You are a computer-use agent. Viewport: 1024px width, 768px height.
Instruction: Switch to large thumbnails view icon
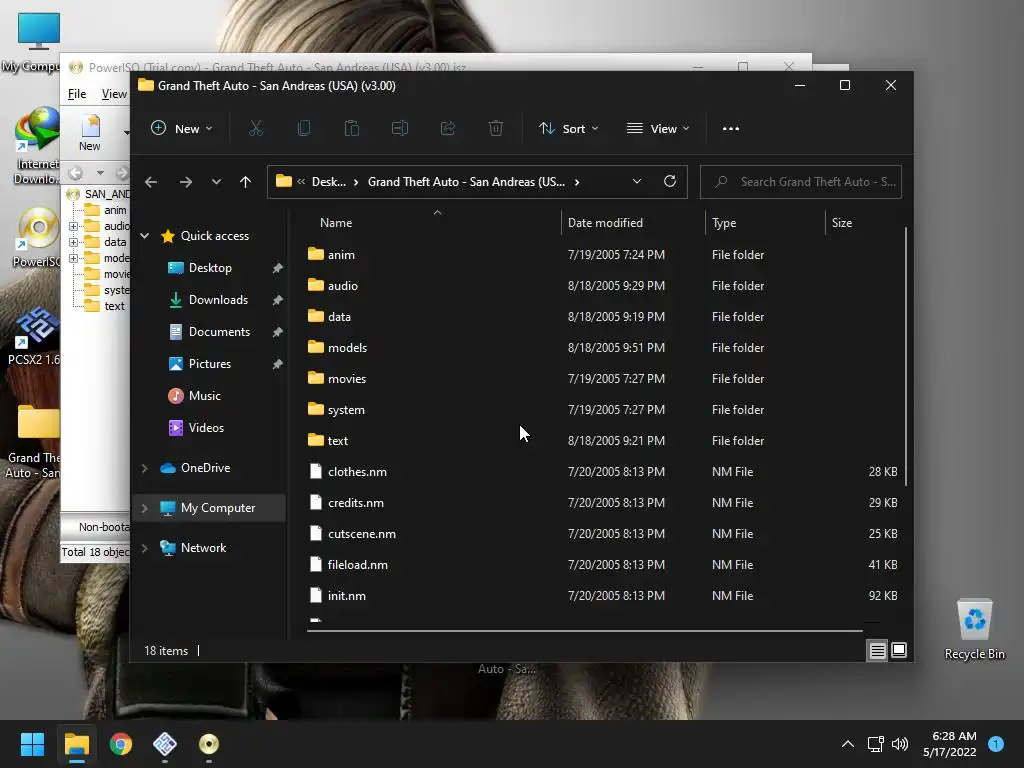pyautogui.click(x=899, y=650)
